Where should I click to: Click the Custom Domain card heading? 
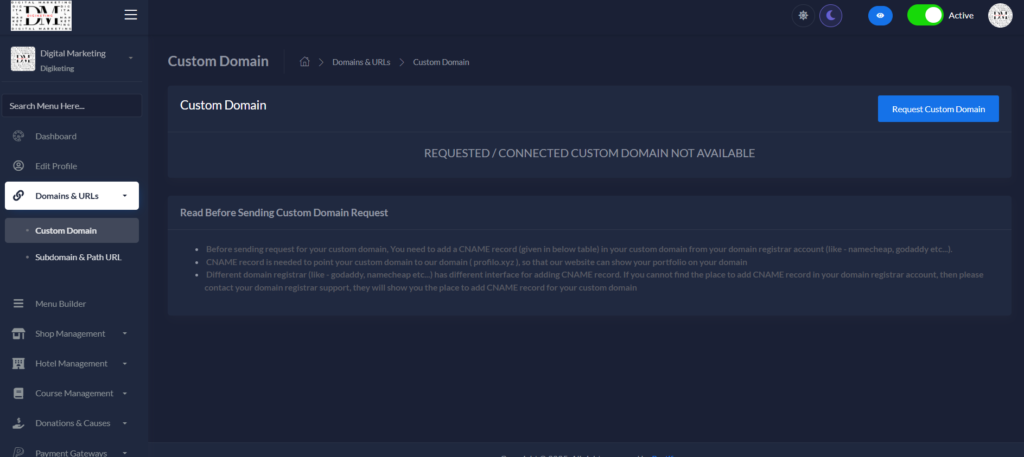pyautogui.click(x=223, y=105)
